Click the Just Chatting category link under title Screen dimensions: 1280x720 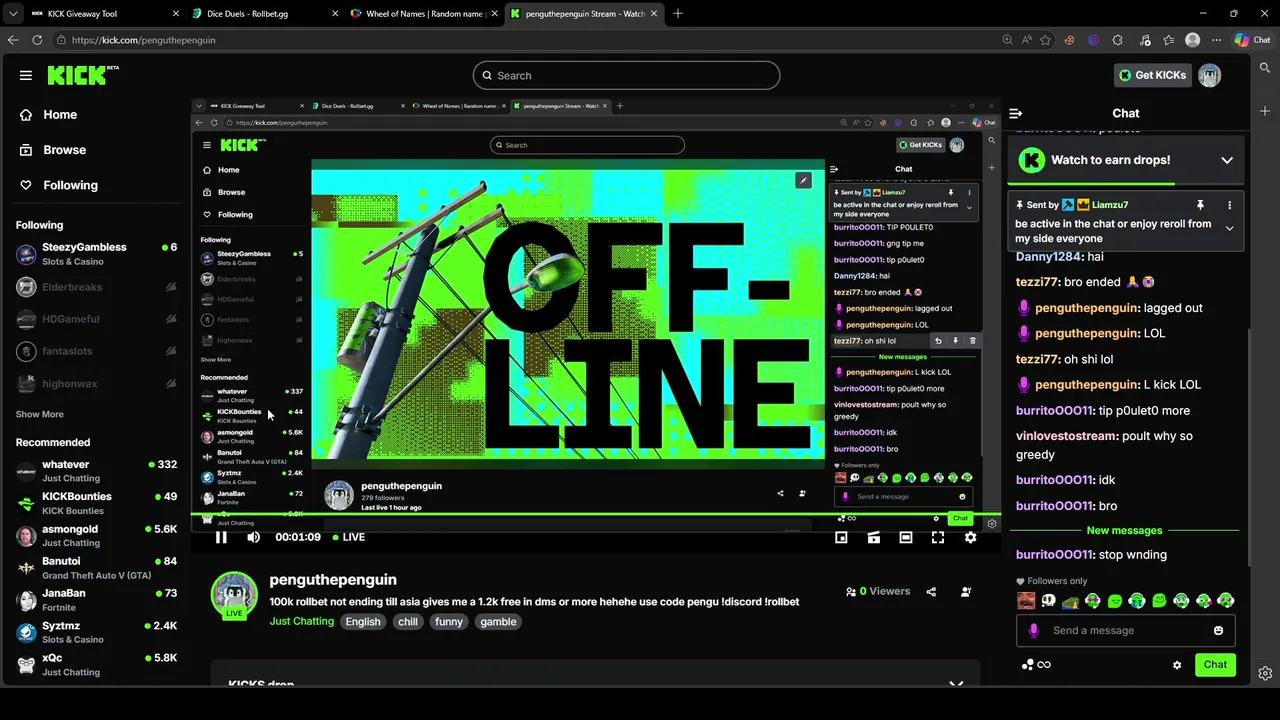301,621
